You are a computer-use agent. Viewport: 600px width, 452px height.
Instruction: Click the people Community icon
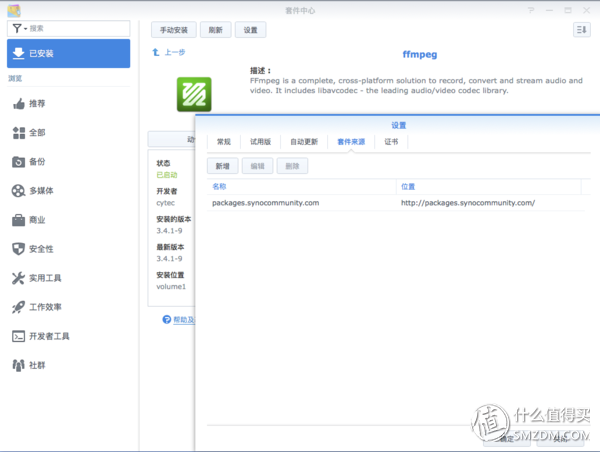[18, 365]
